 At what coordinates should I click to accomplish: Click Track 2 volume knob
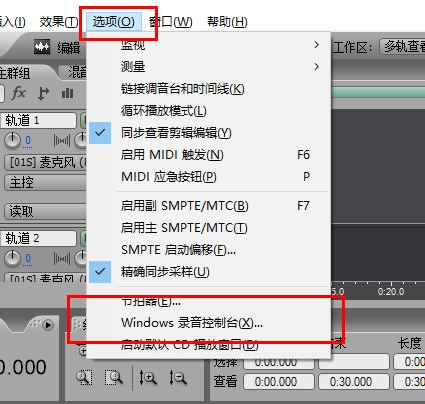click(x=12, y=258)
